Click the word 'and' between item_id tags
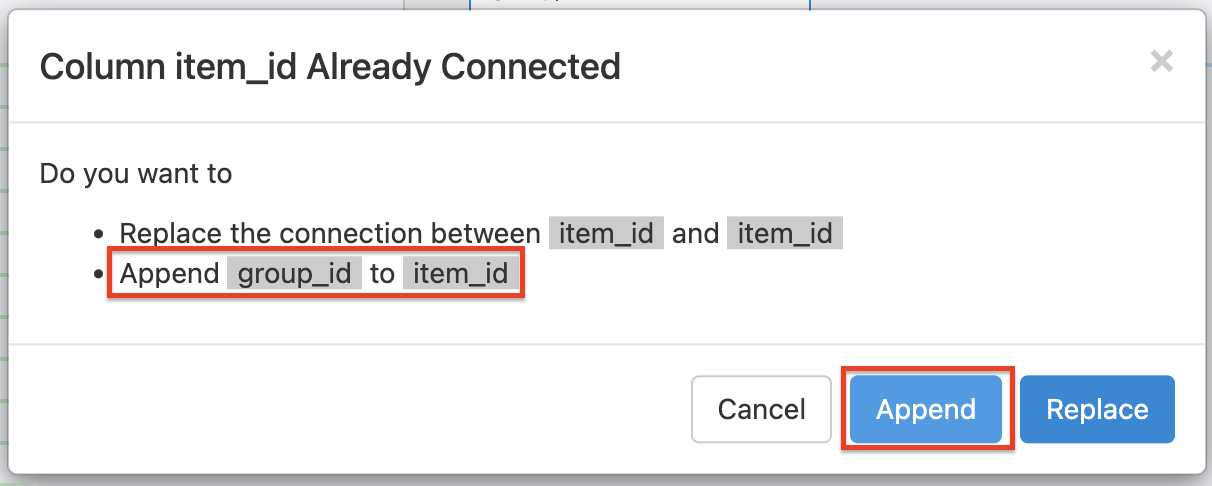The width and height of the screenshot is (1212, 486). coord(695,234)
